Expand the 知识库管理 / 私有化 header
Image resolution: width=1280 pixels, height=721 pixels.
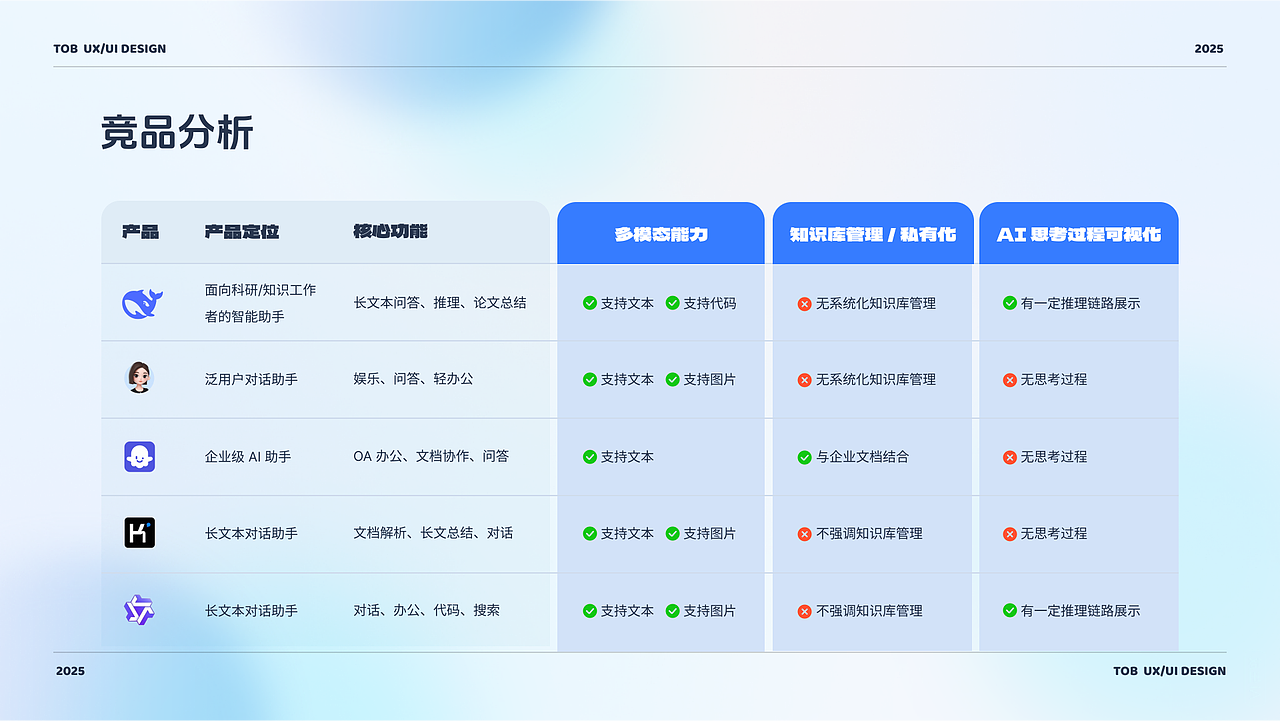click(872, 233)
